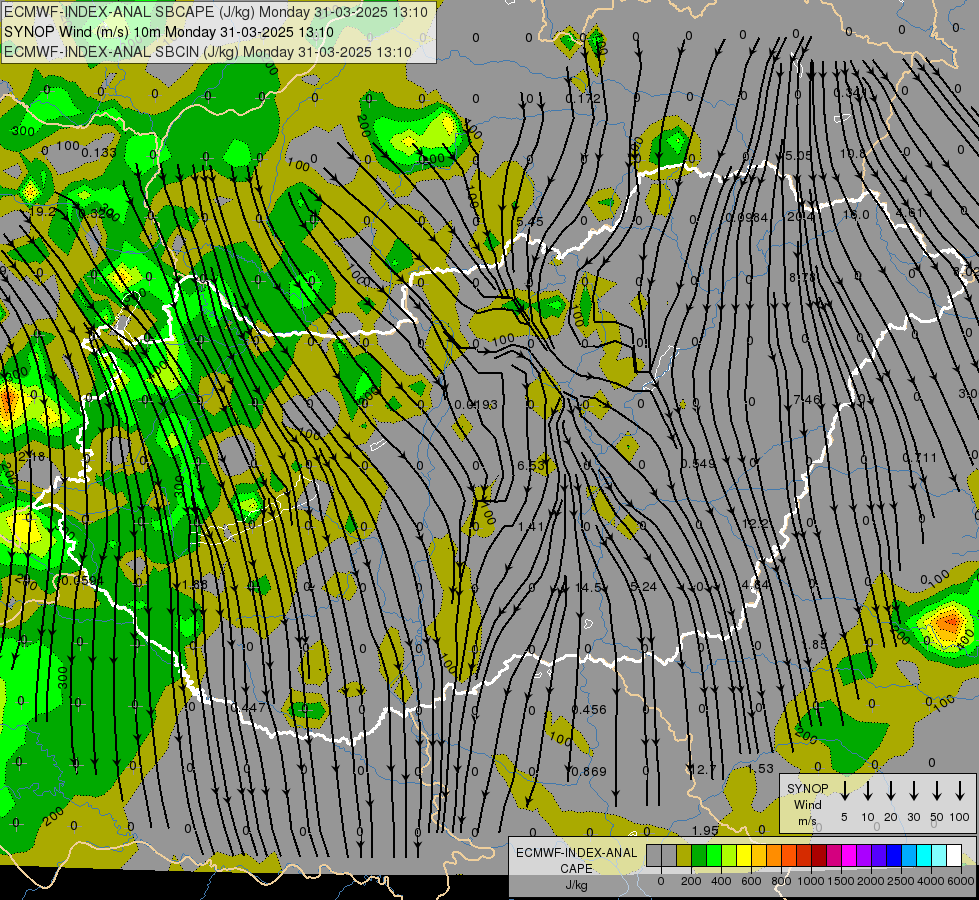Pick the dark red swatch in the CAPE legend
Screen dimensions: 979x900
pyautogui.click(x=819, y=855)
